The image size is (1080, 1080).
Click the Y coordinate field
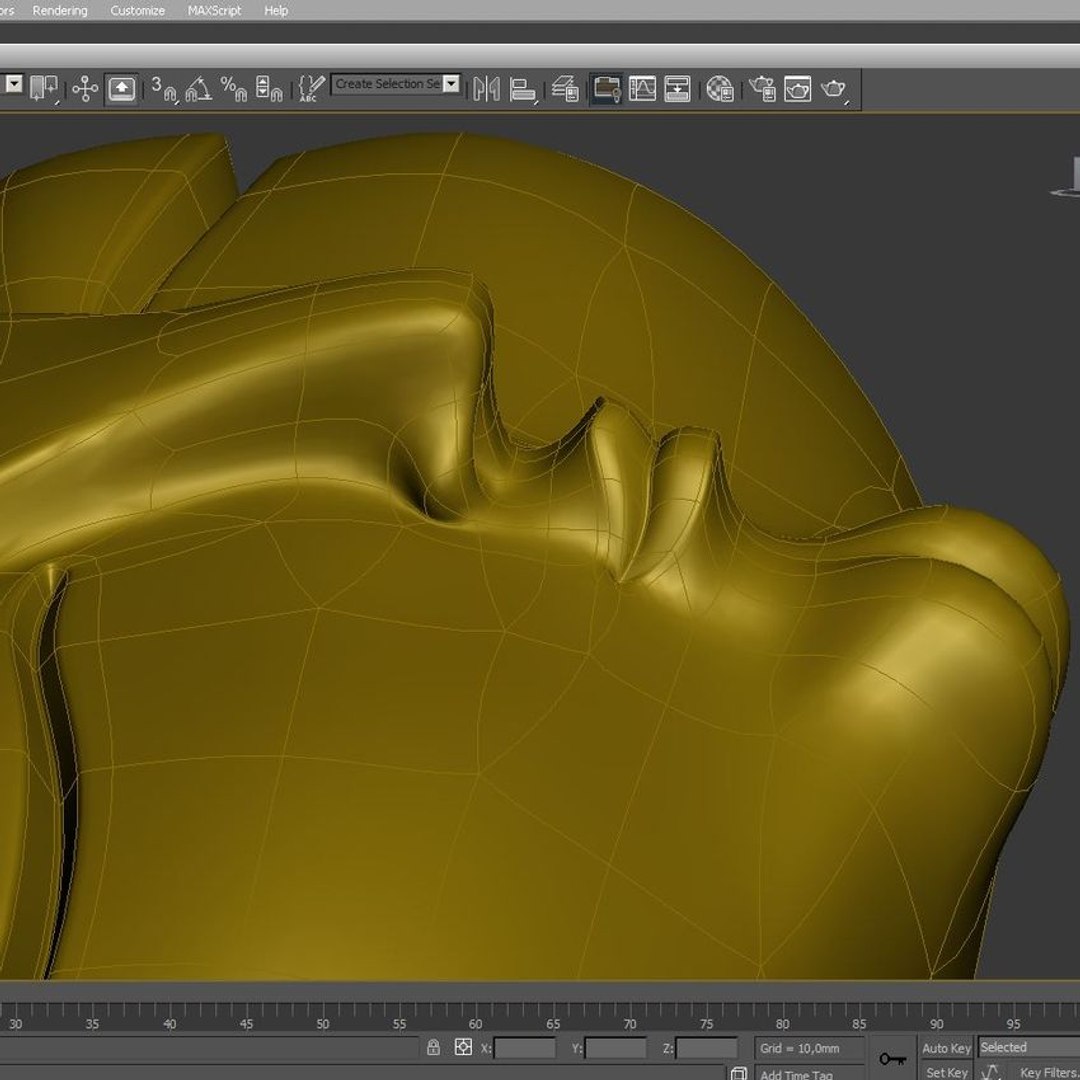point(615,1048)
